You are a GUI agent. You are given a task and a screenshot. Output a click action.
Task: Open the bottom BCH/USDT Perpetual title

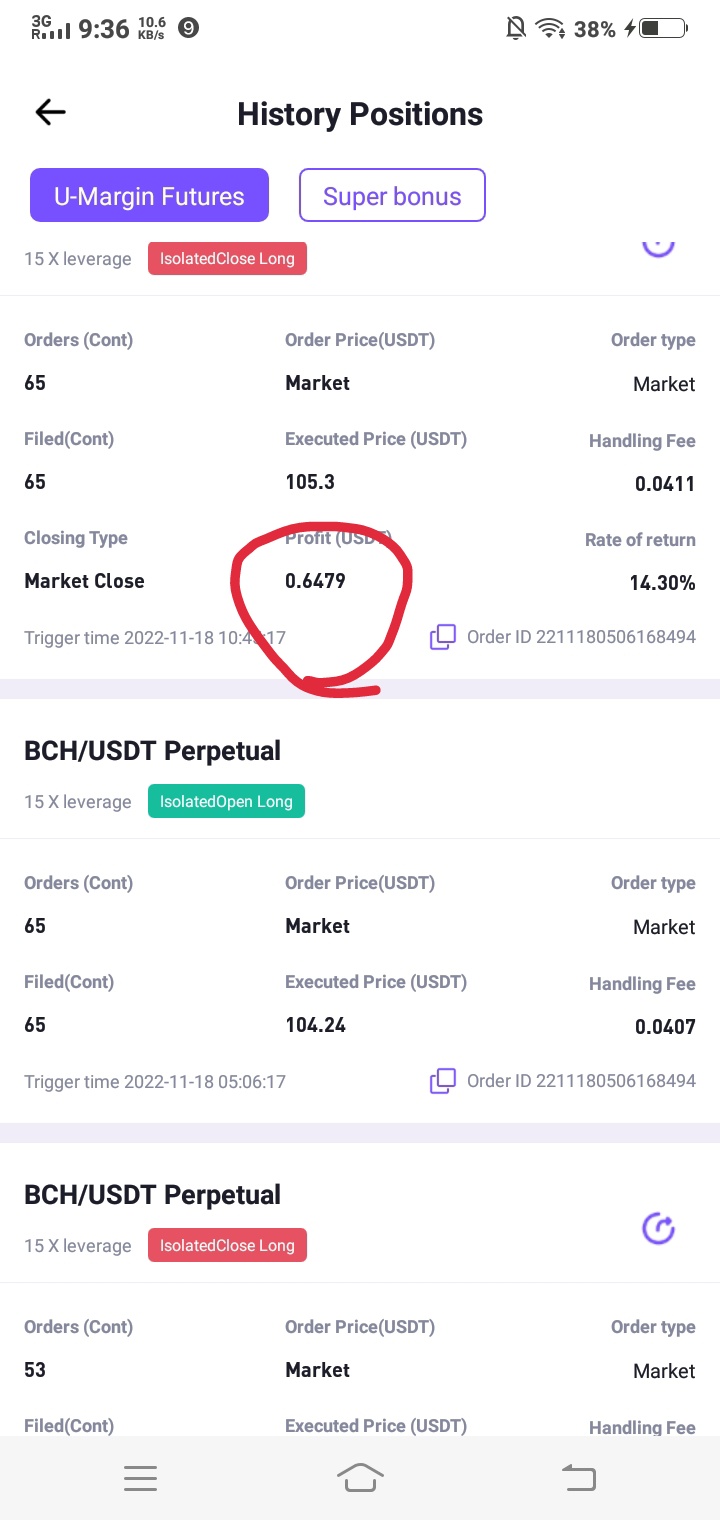152,1195
